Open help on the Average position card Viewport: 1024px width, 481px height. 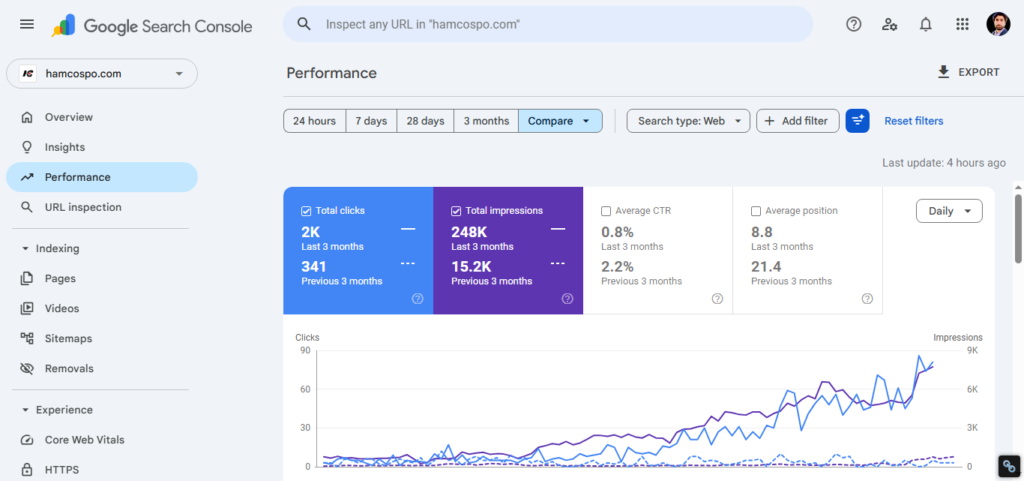point(867,299)
